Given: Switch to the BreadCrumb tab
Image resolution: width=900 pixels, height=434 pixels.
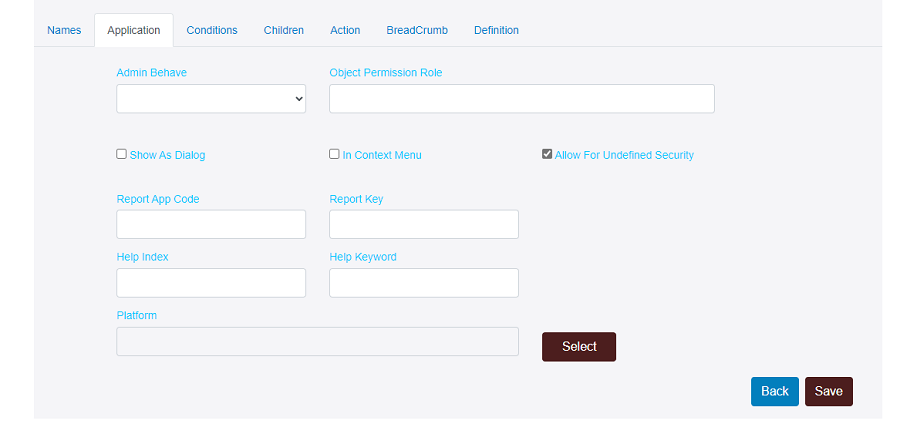Looking at the screenshot, I should click(x=417, y=30).
